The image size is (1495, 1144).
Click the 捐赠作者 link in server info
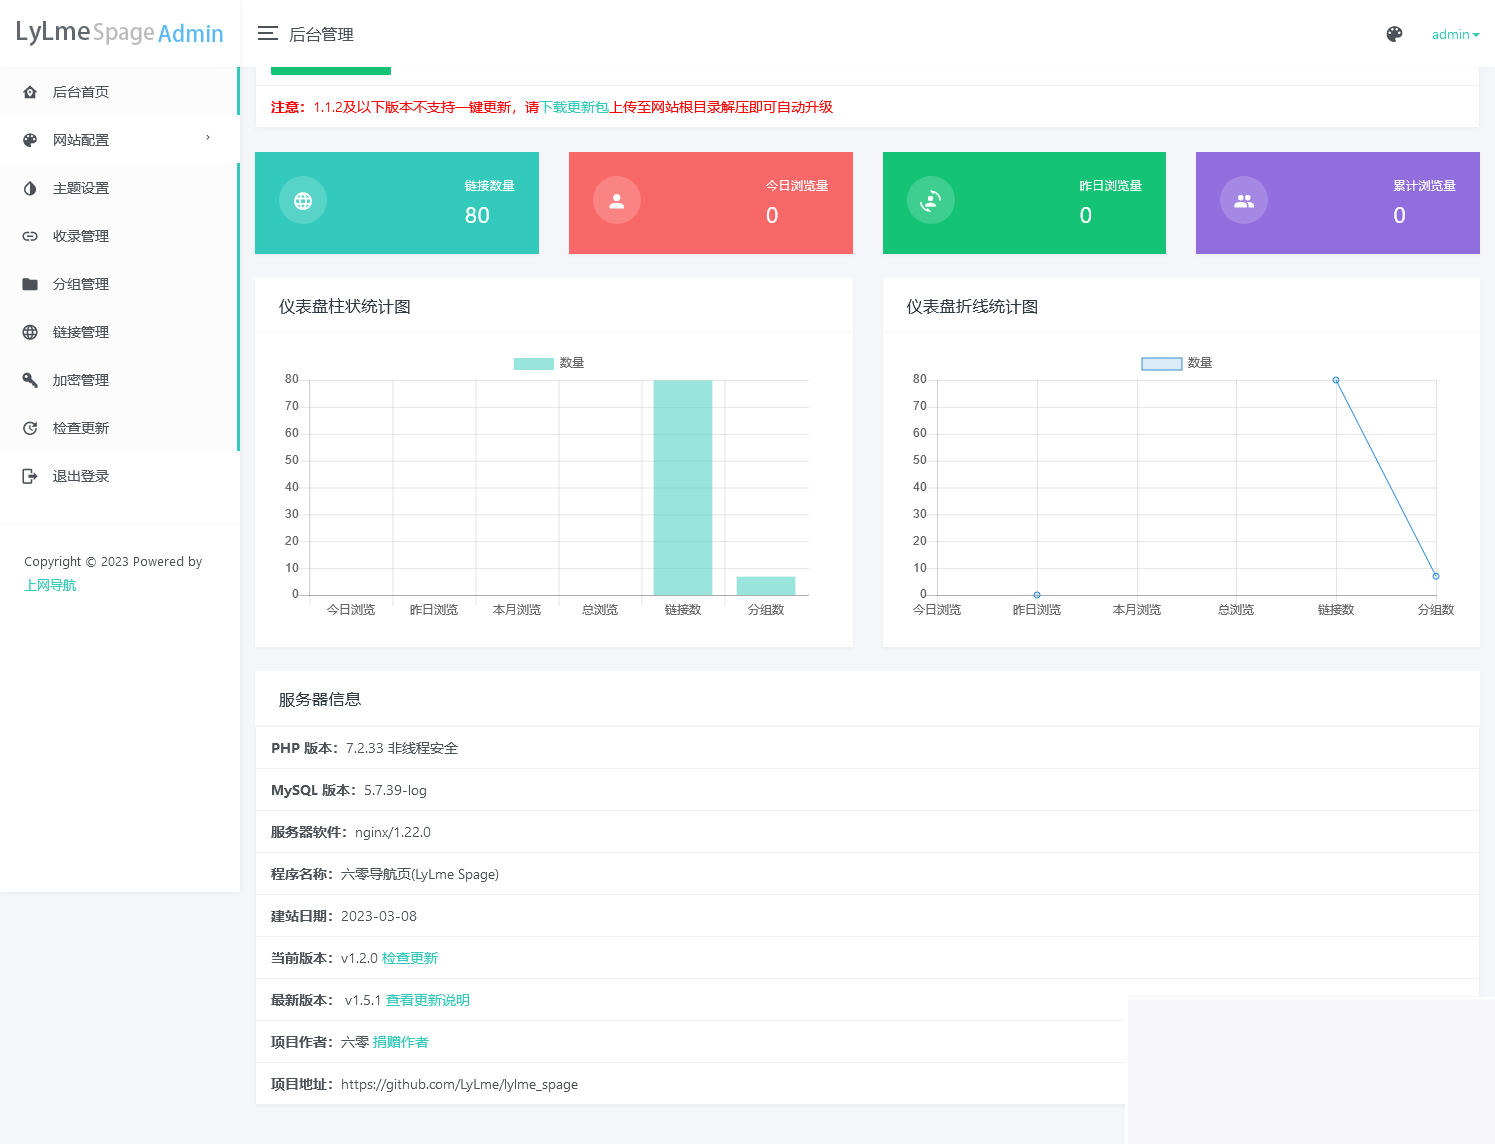(401, 1041)
